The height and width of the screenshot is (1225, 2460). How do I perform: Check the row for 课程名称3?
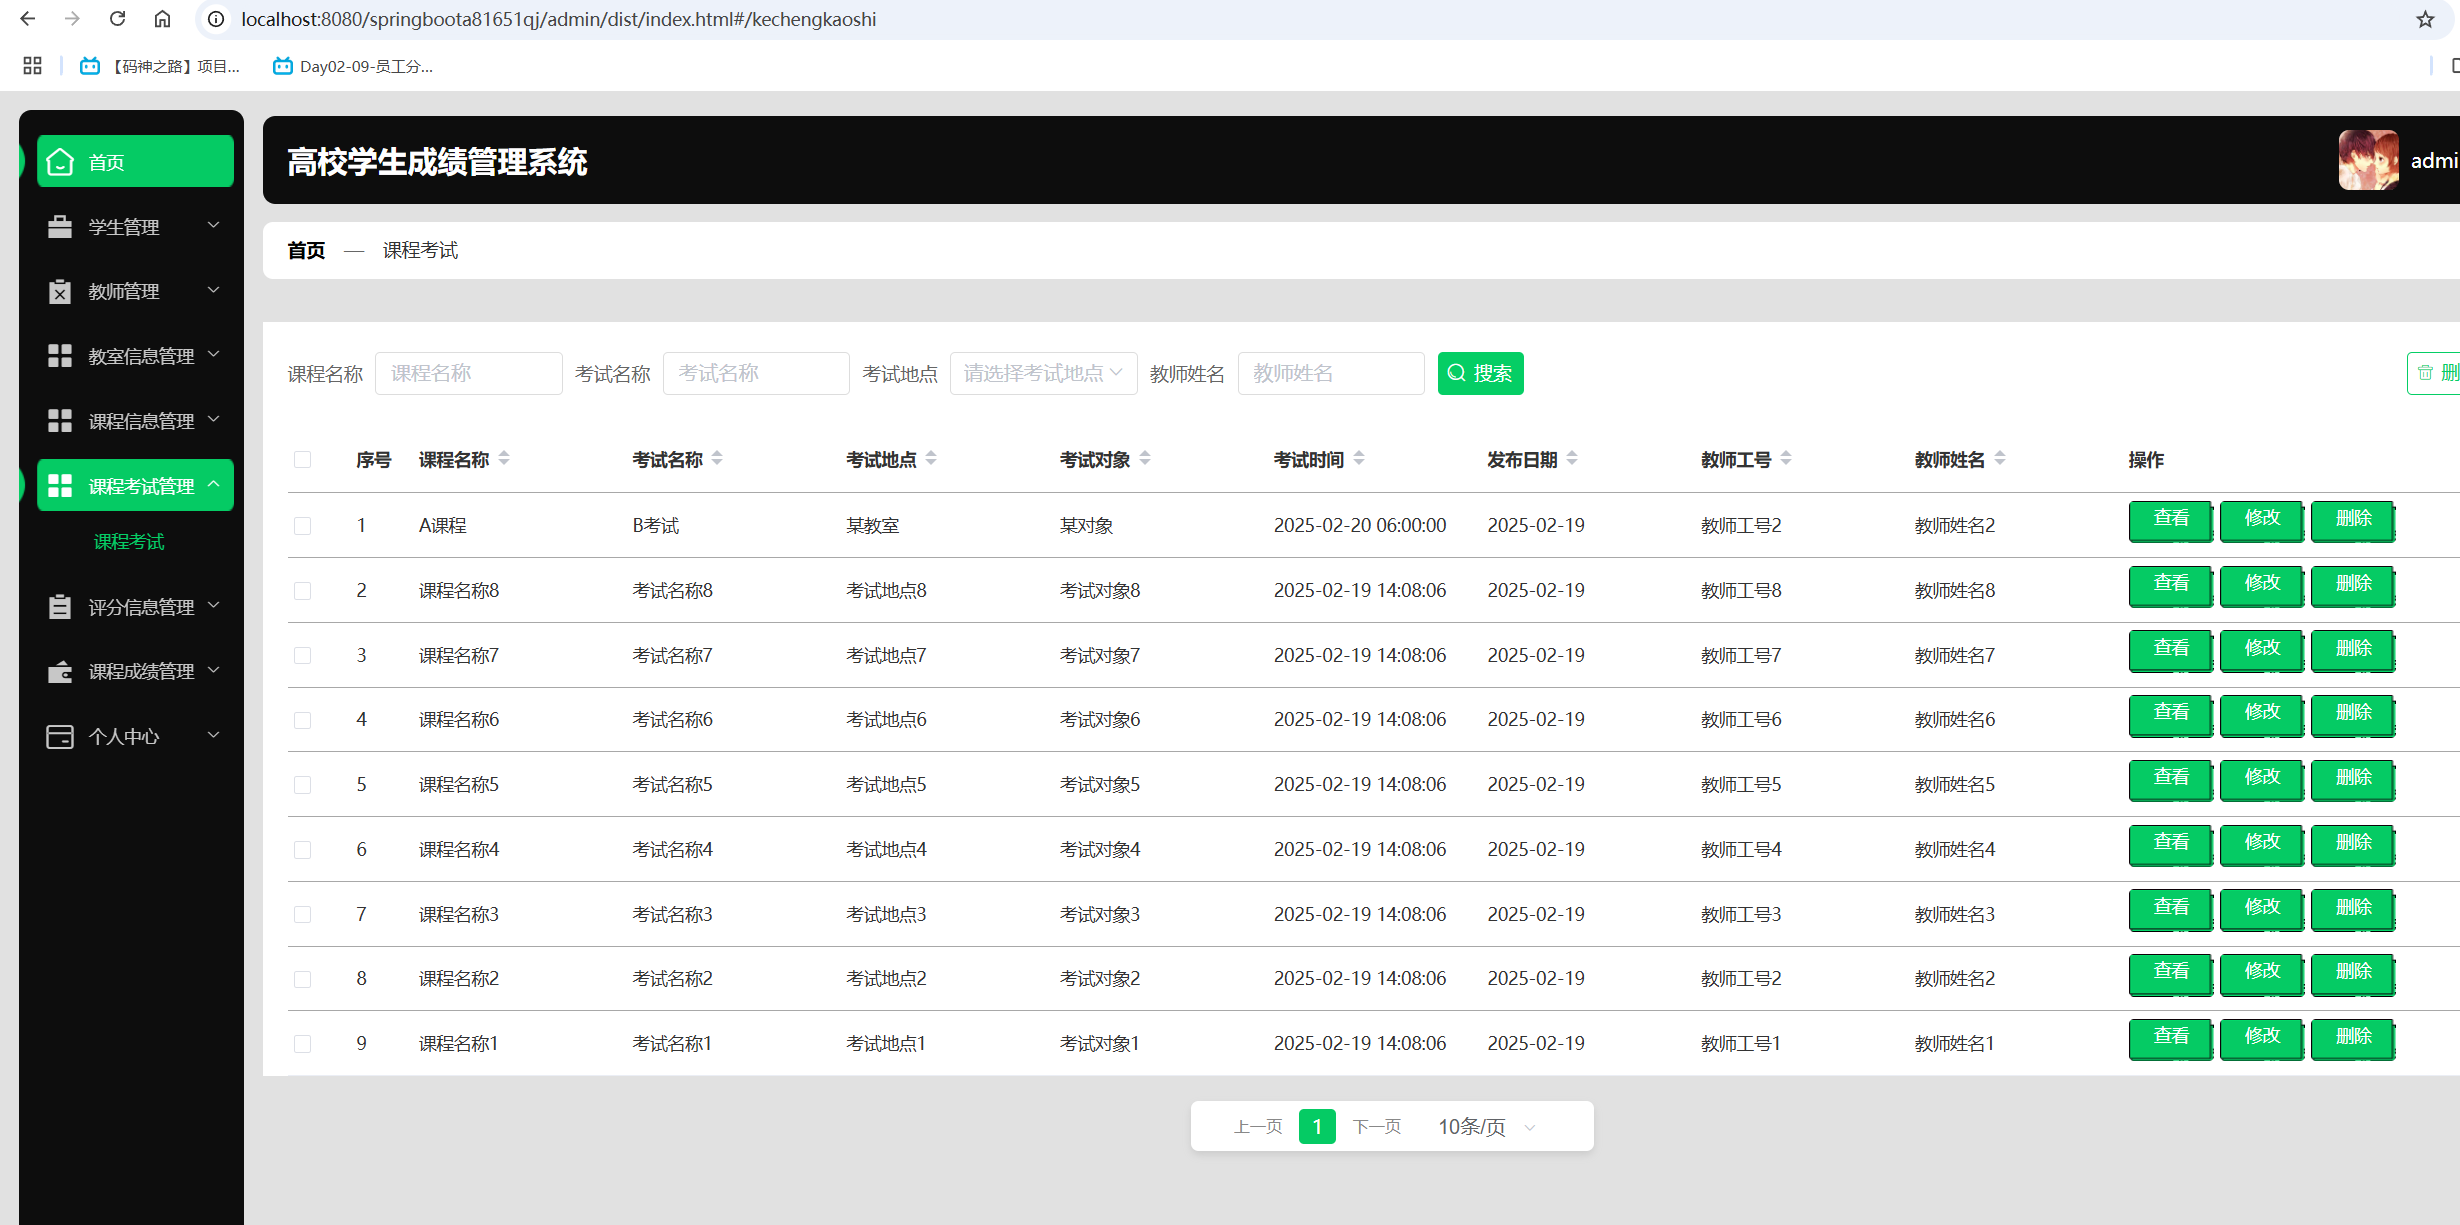point(302,915)
